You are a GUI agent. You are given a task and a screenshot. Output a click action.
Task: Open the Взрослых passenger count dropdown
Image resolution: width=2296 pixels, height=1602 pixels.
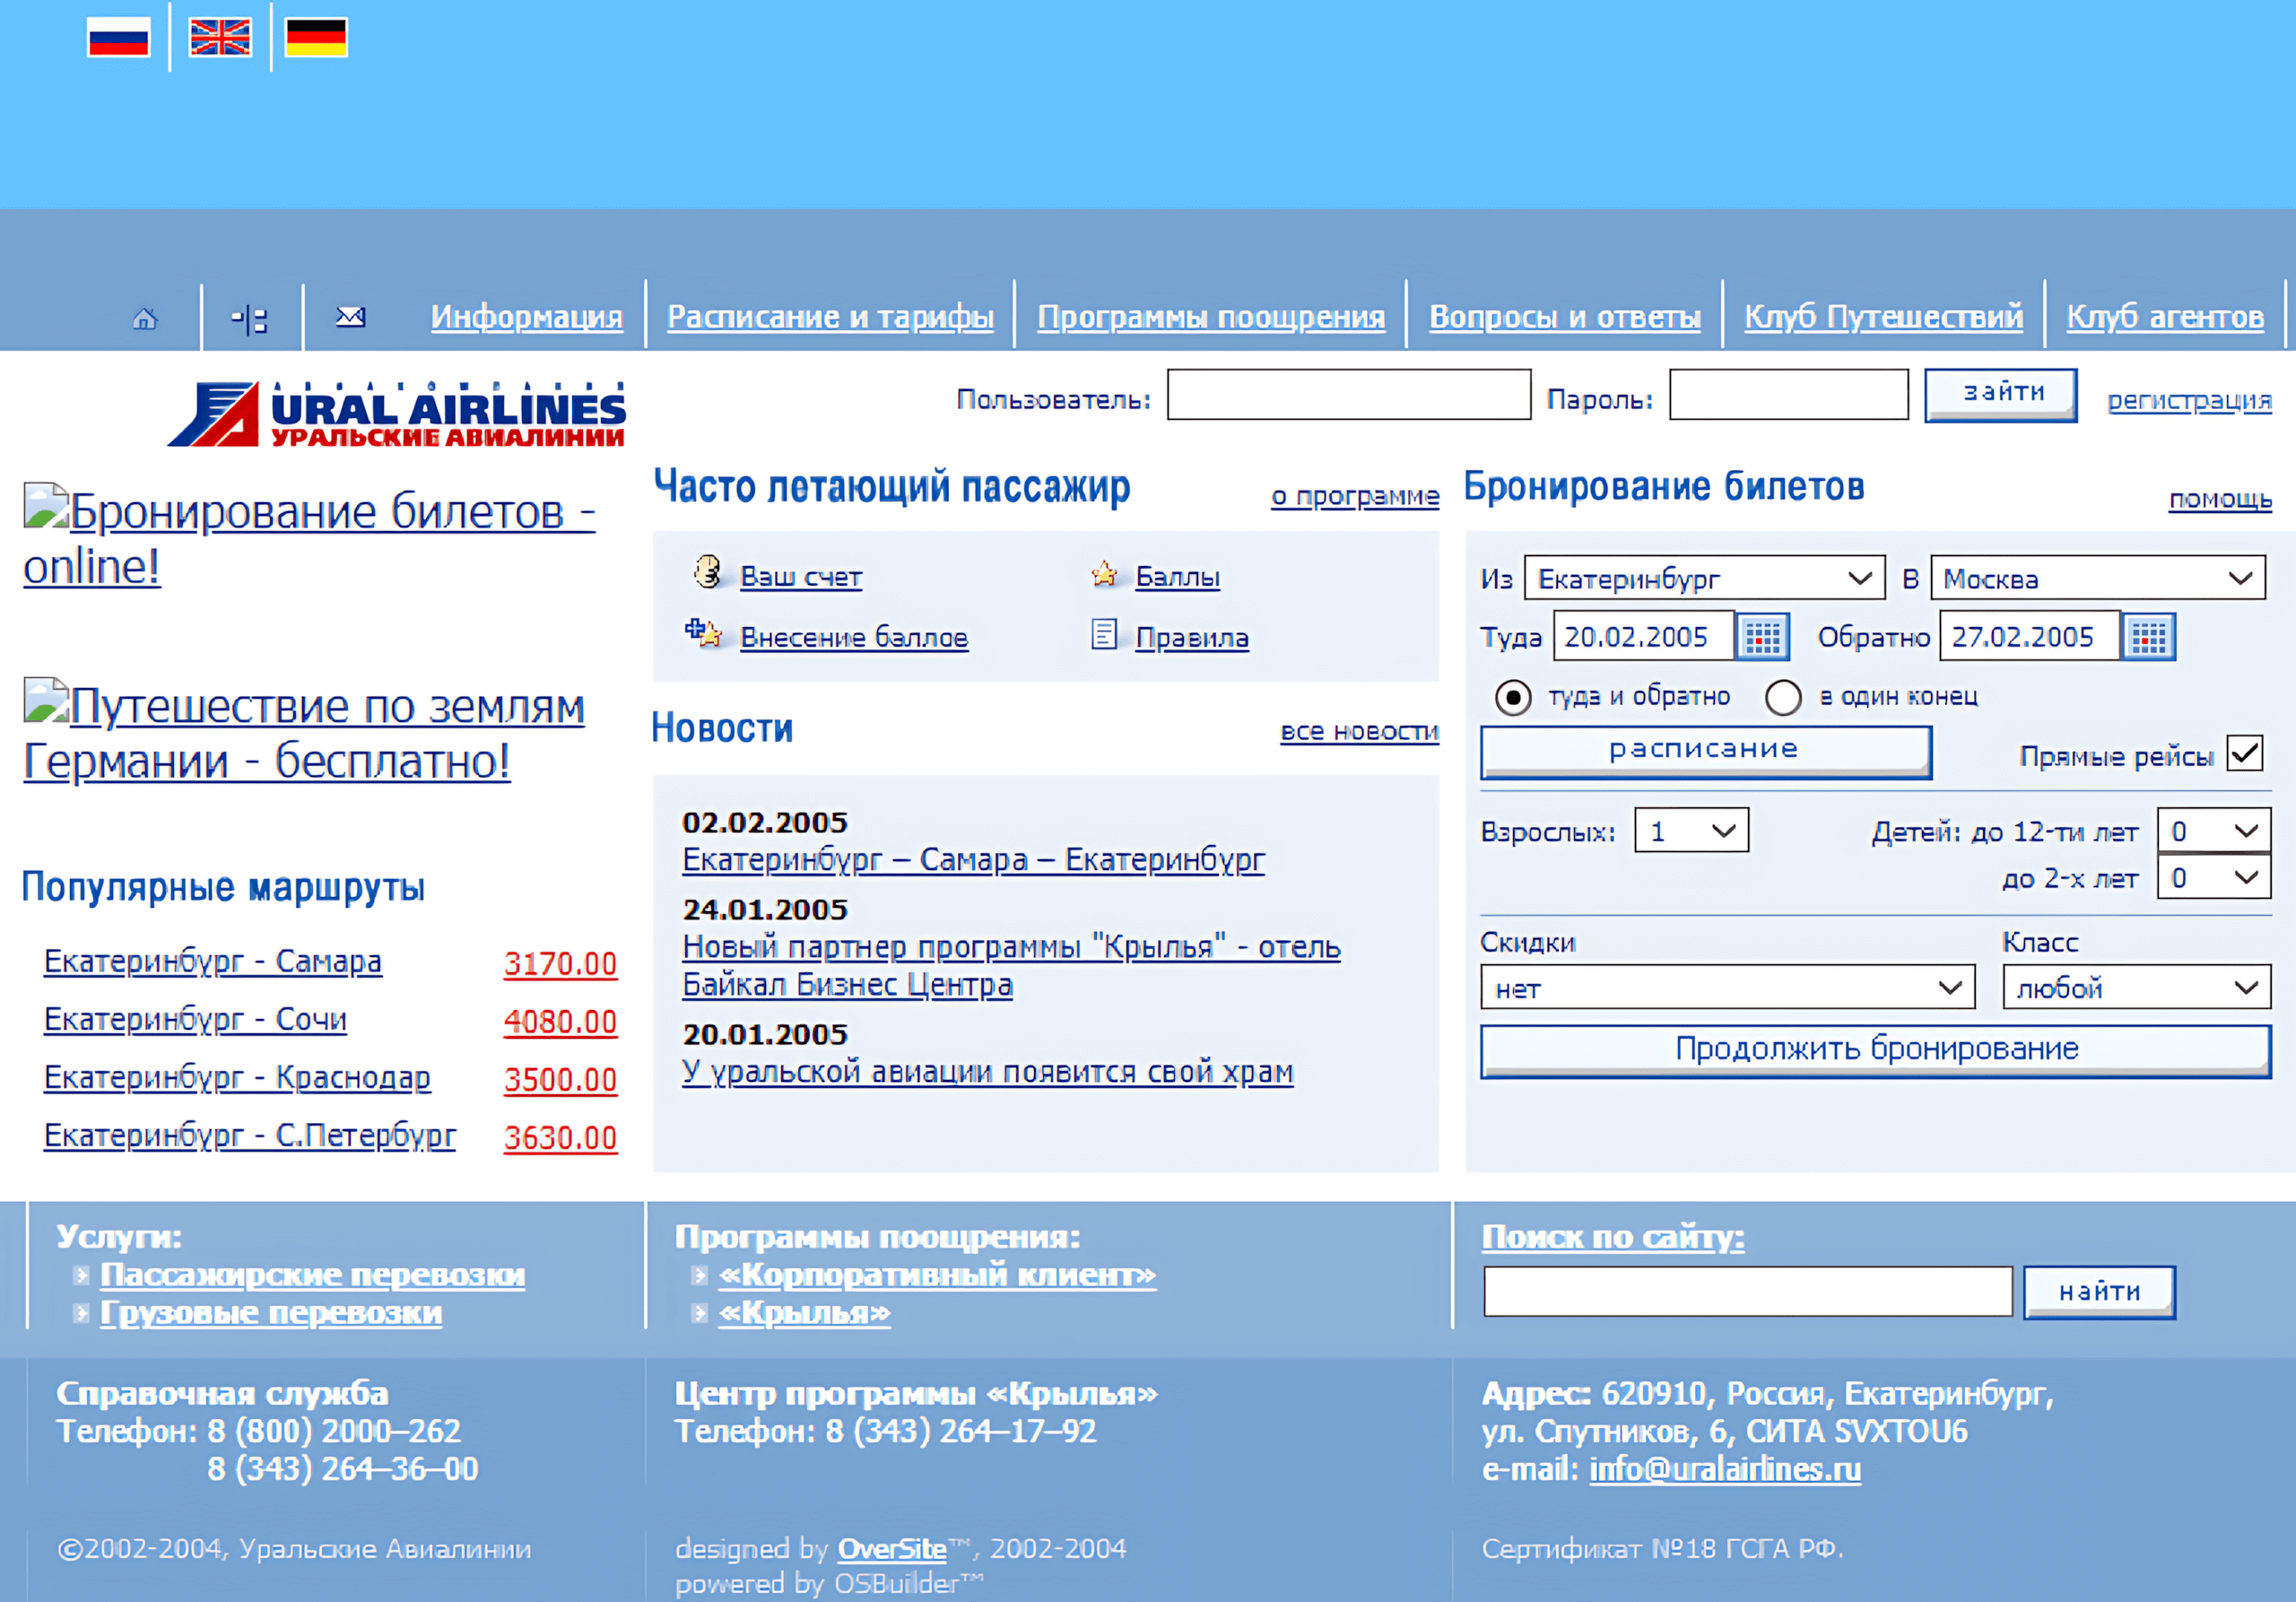(x=1692, y=830)
